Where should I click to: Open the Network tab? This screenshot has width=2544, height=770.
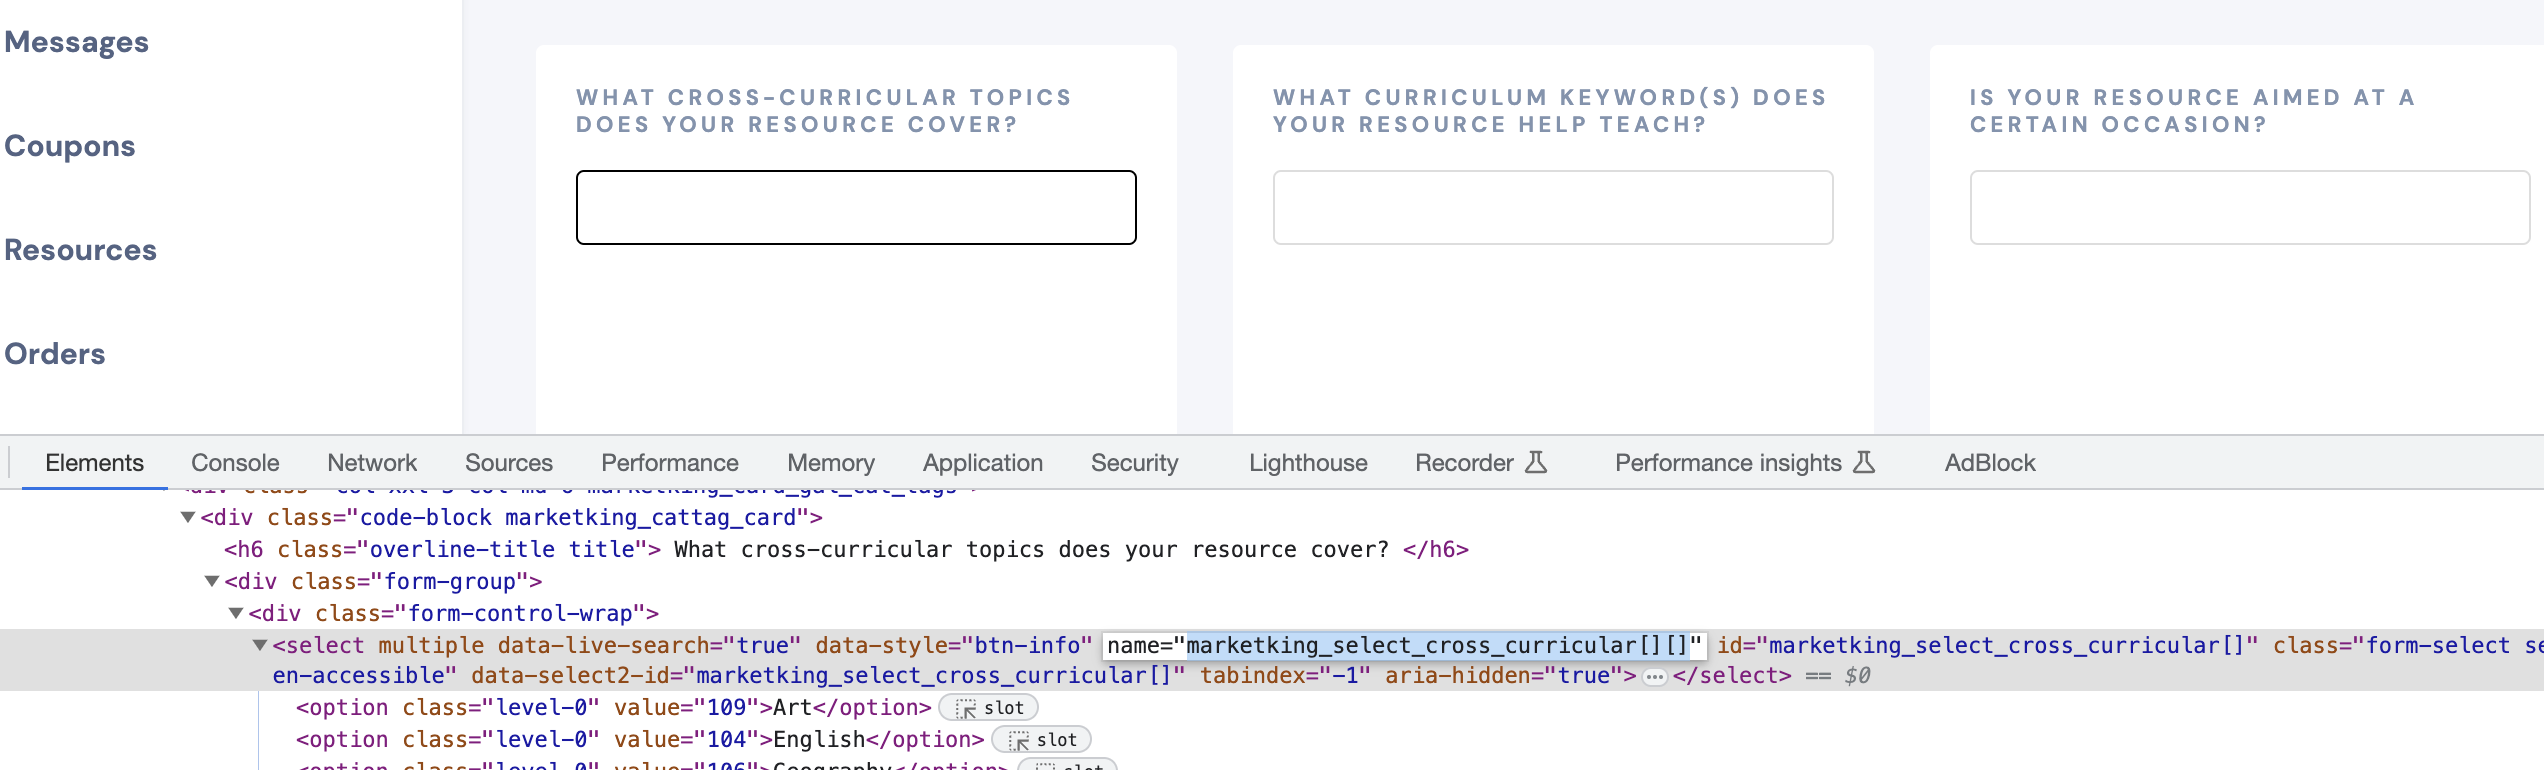click(372, 463)
